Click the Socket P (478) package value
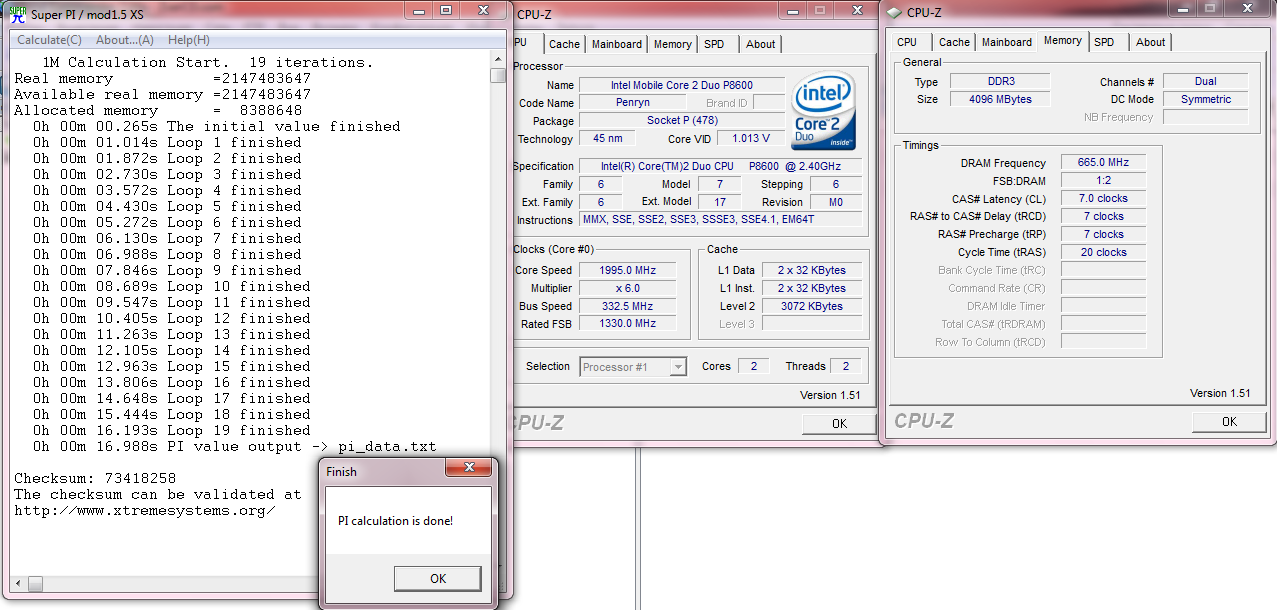1277x610 pixels. [682, 121]
